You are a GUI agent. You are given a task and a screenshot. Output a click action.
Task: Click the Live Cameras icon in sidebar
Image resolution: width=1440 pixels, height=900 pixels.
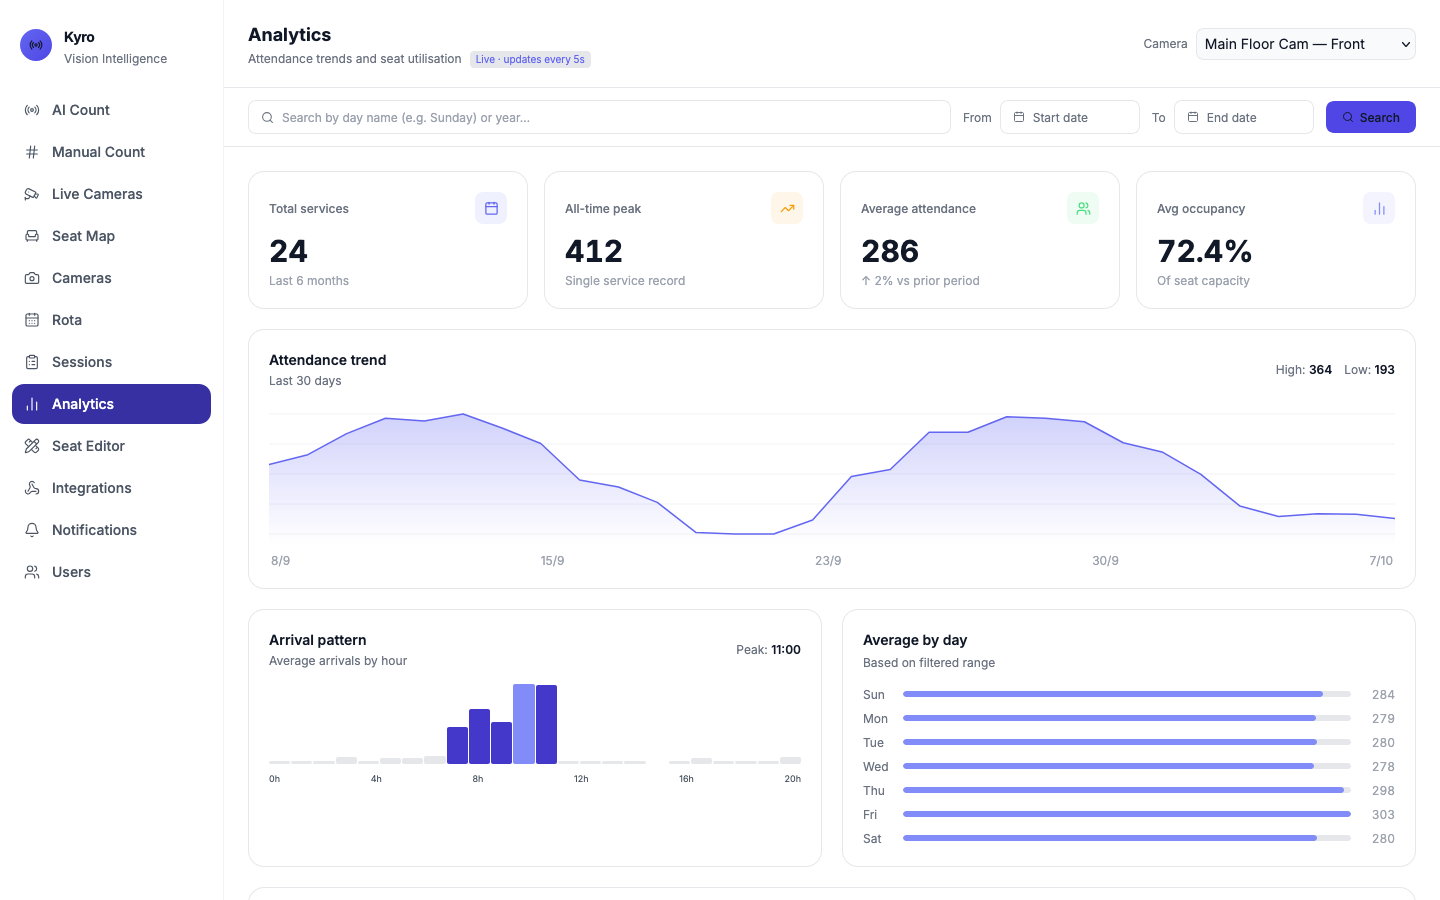pyautogui.click(x=32, y=194)
